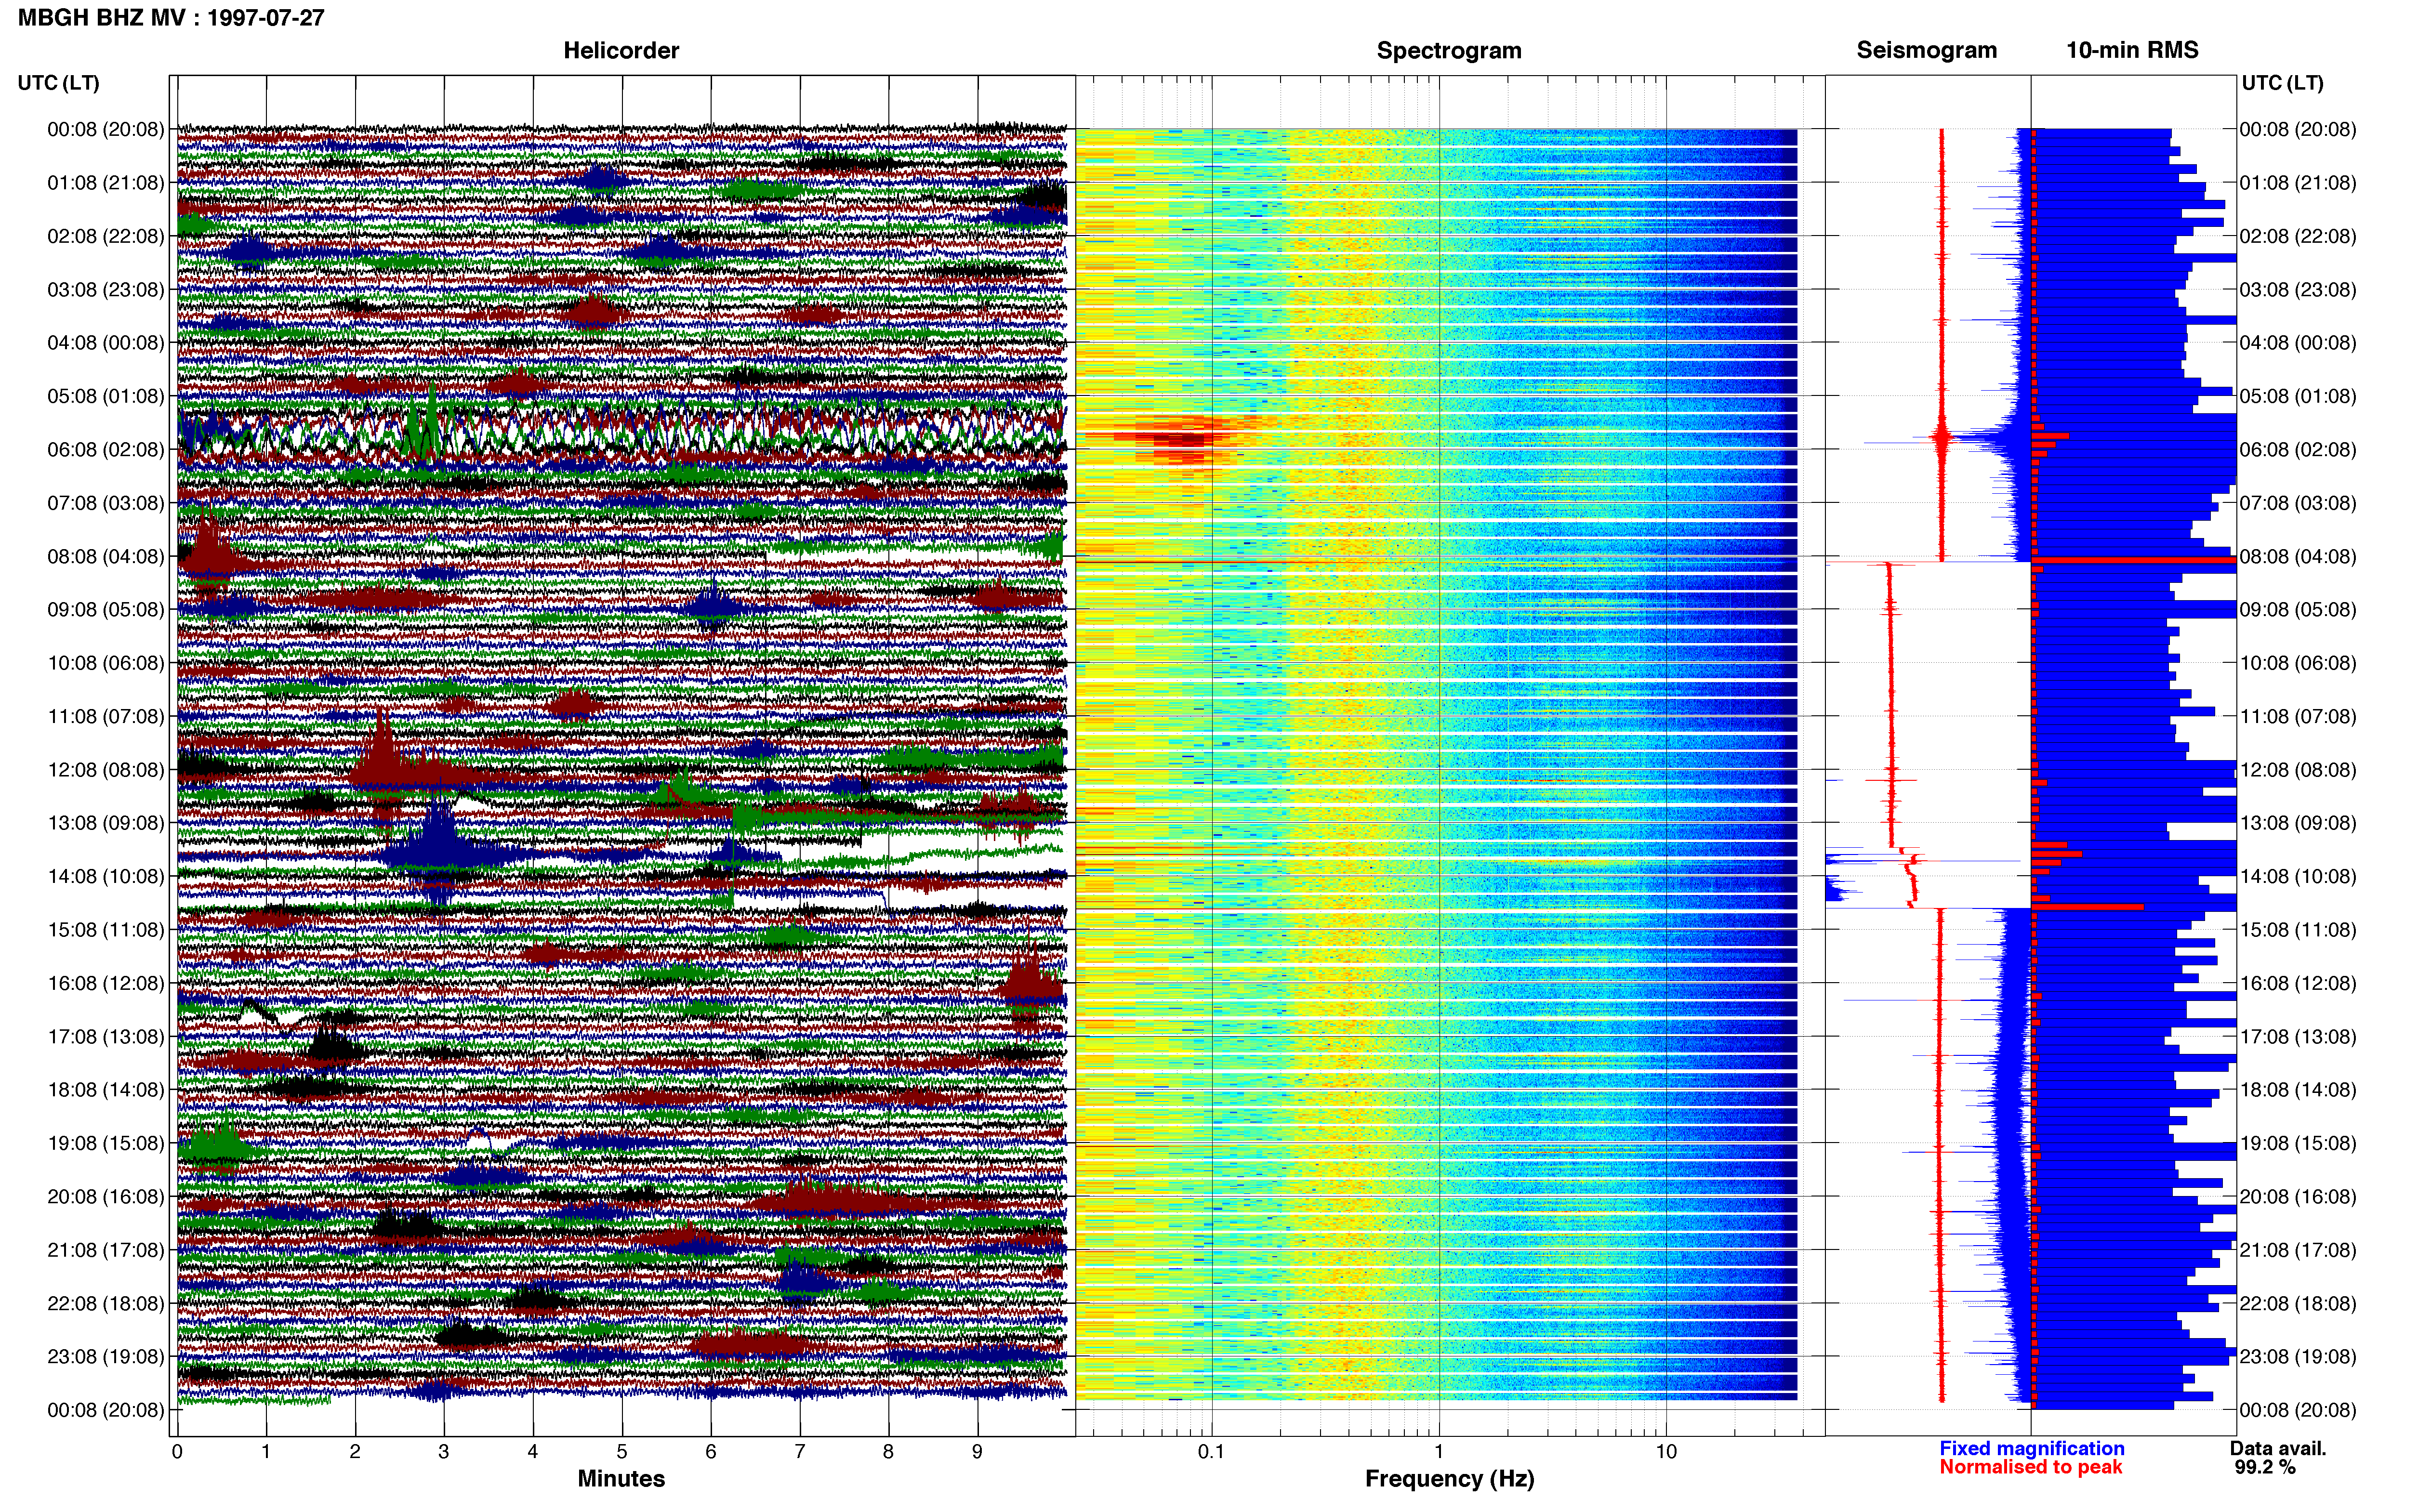The width and height of the screenshot is (2418, 1512).
Task: Click the left time label '19:08 (15:08)'
Action: (x=105, y=1143)
